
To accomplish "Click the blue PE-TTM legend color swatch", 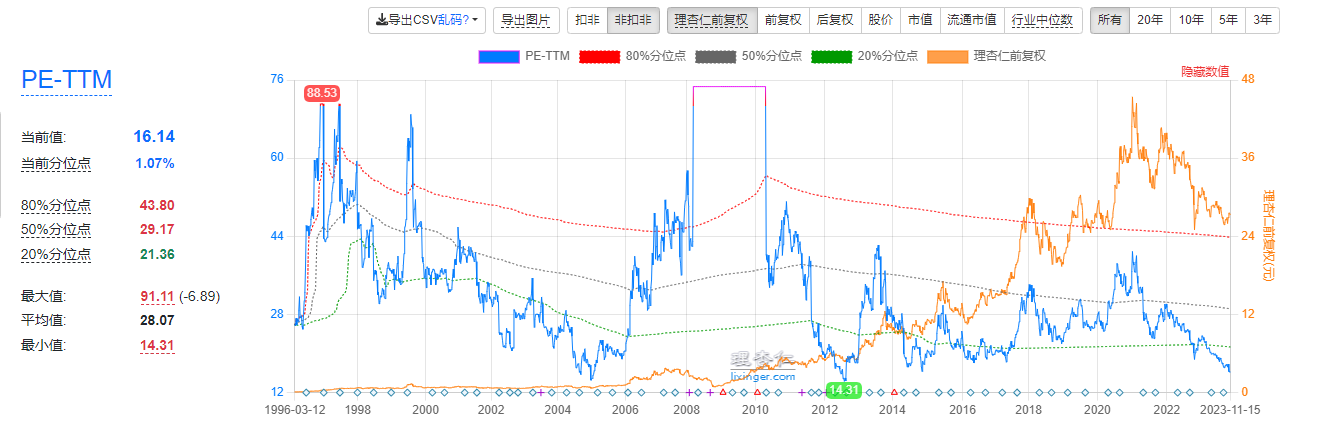I will 499,56.
